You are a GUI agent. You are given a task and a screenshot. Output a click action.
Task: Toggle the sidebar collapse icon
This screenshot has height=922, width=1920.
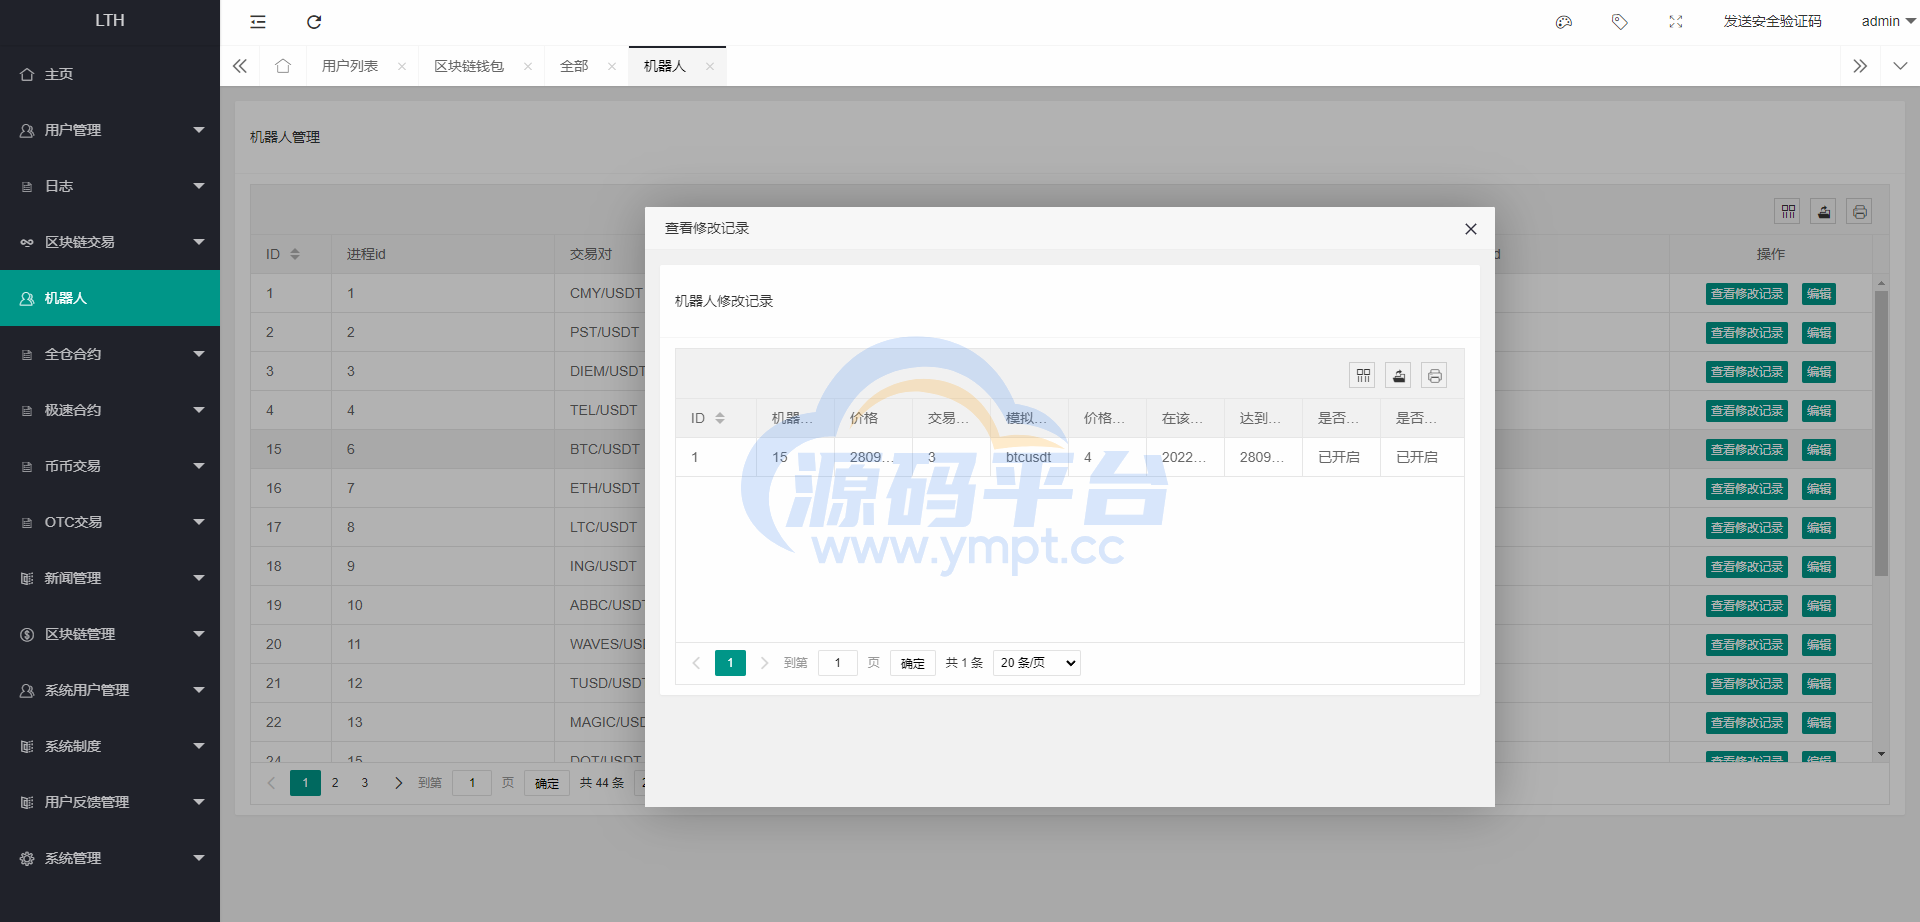pos(258,22)
